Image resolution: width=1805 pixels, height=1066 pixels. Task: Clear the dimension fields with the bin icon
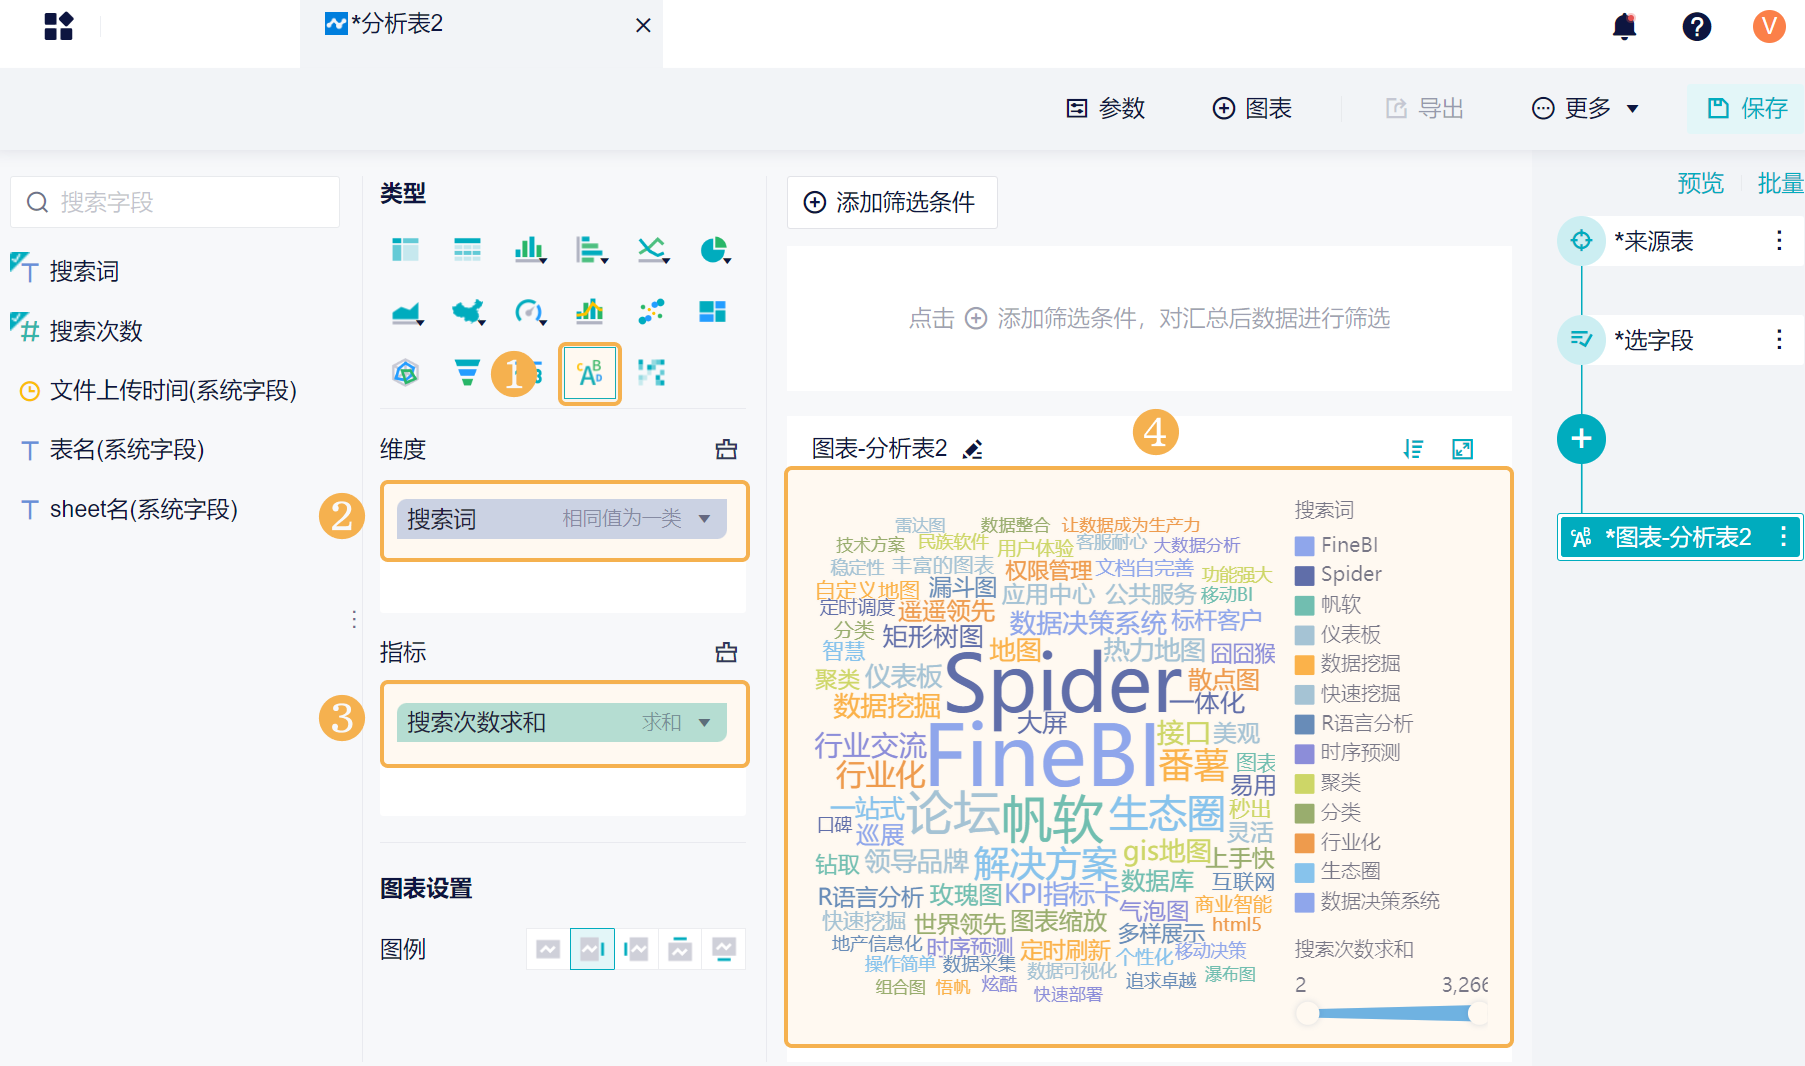(x=727, y=450)
